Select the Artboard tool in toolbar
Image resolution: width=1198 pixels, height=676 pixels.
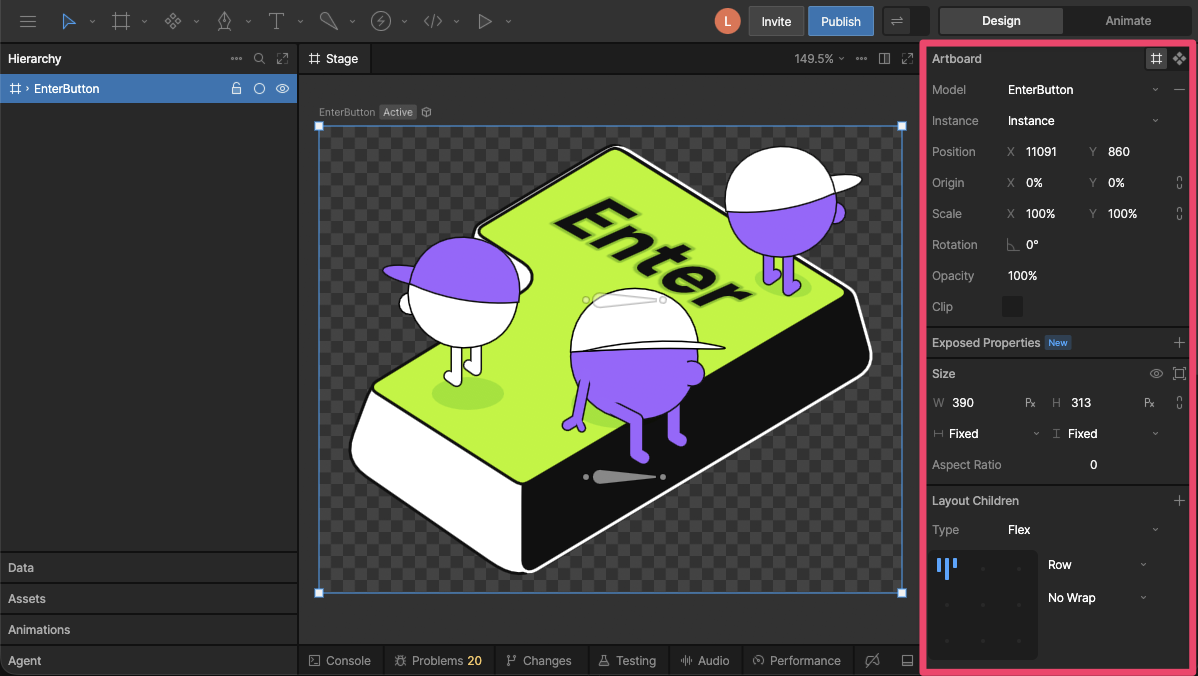coord(121,21)
